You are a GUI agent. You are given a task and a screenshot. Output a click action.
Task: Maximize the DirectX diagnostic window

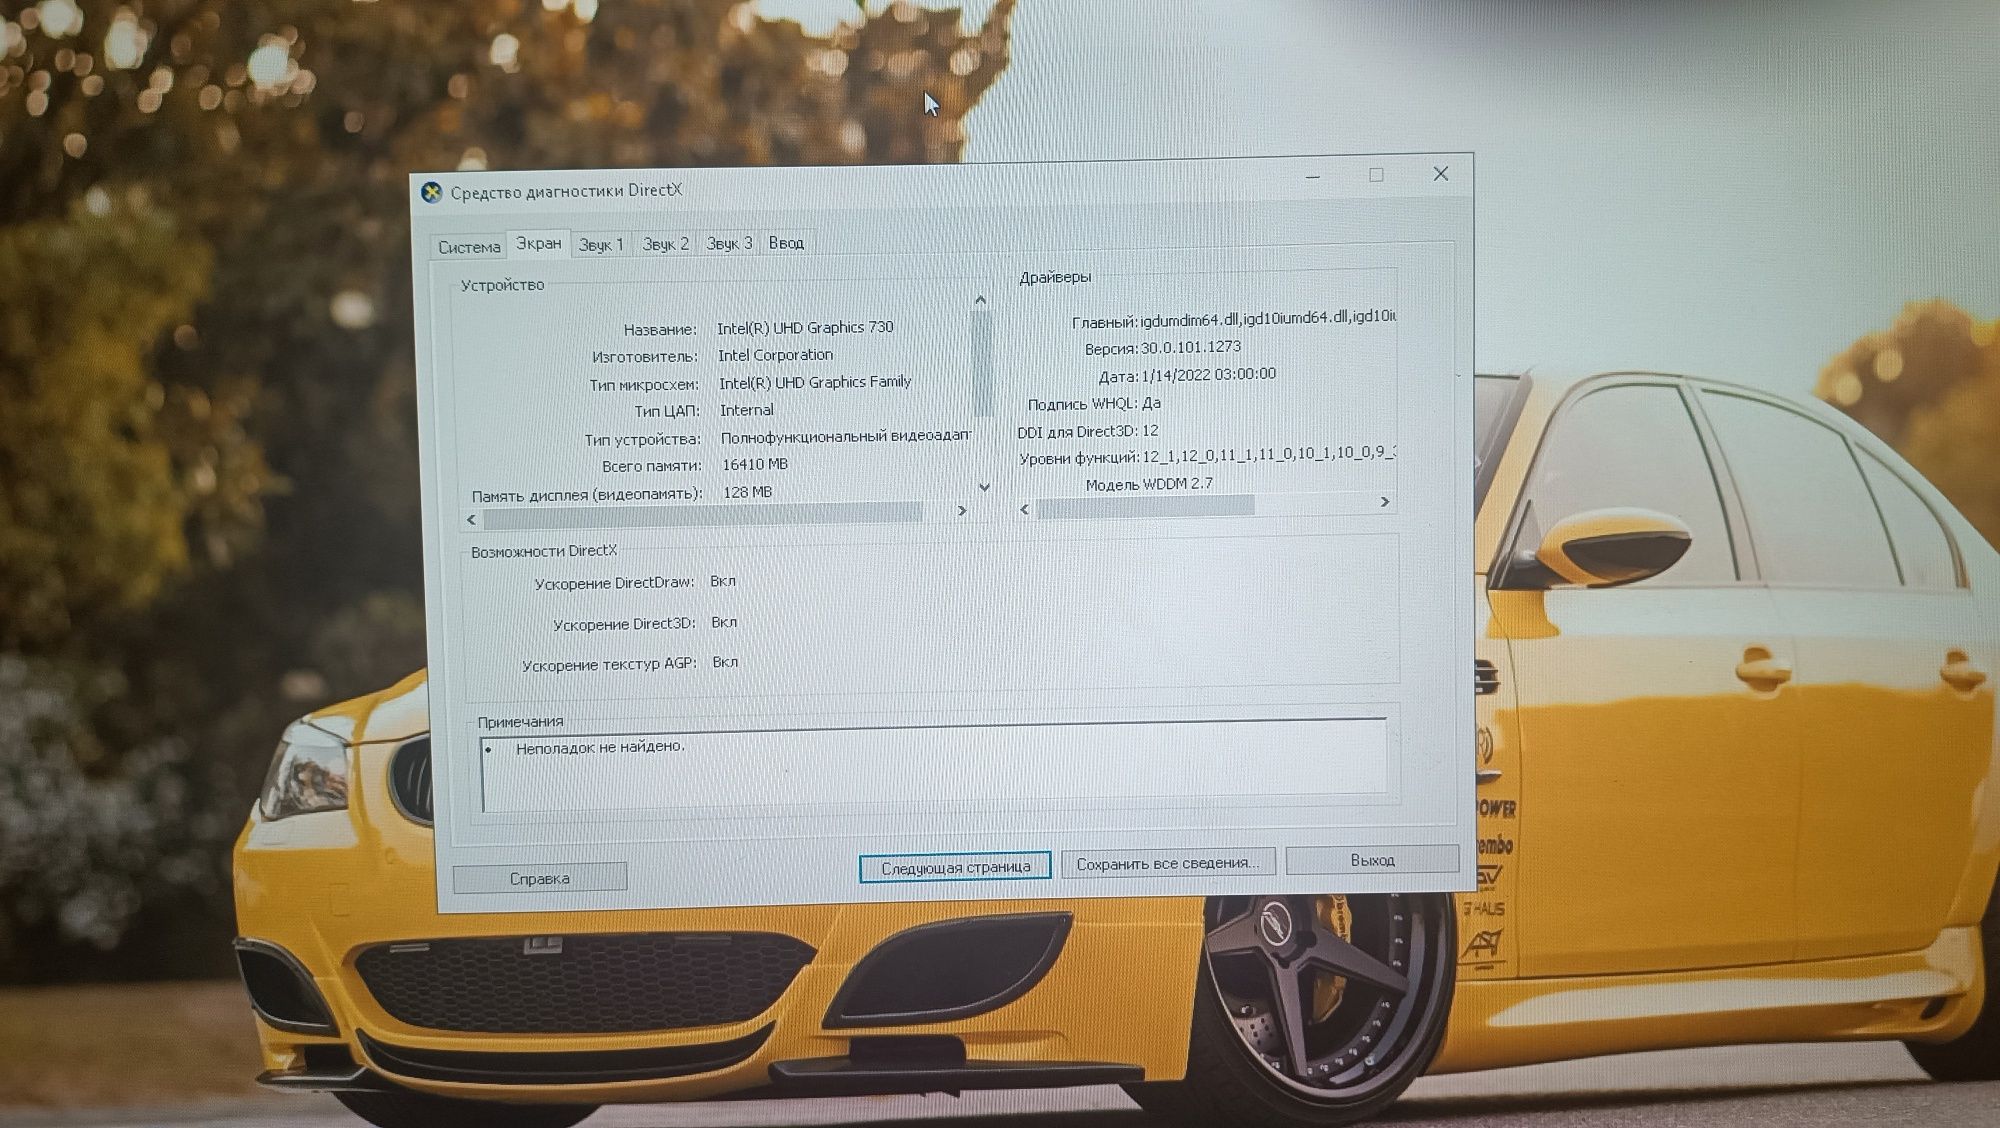coord(1376,175)
